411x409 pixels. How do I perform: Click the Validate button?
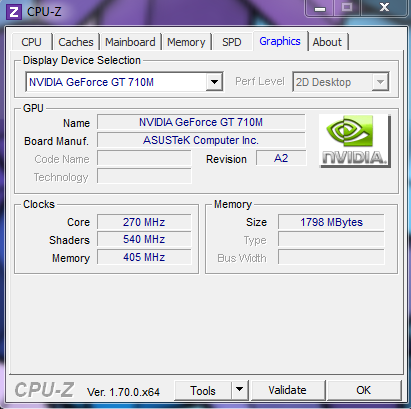288,390
